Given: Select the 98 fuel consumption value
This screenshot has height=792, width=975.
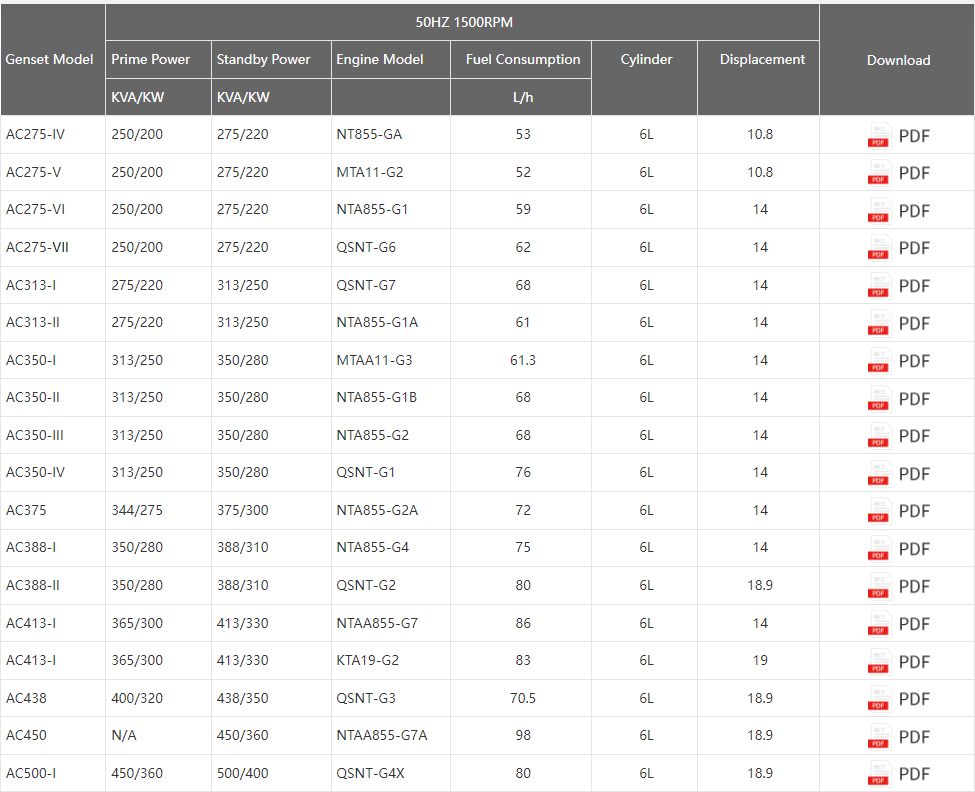Looking at the screenshot, I should pos(523,735).
